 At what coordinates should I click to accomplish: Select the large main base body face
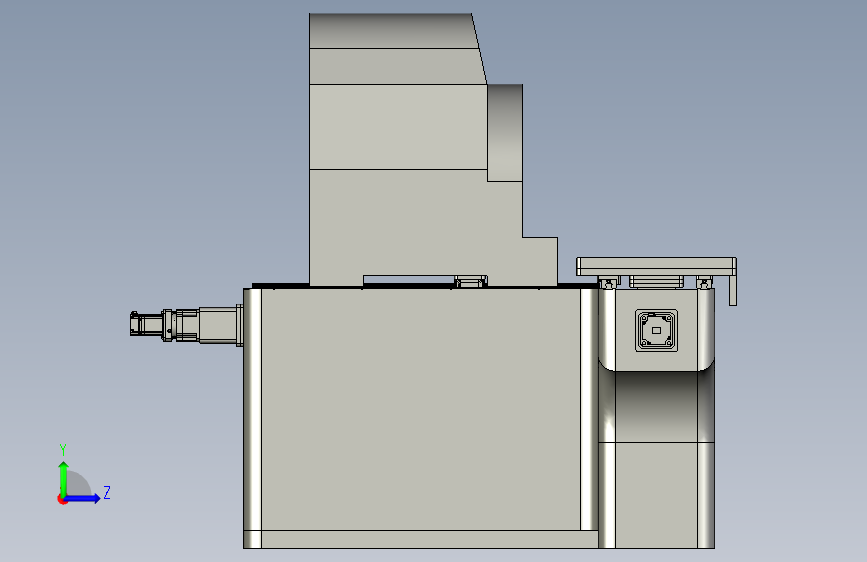[x=420, y=409]
